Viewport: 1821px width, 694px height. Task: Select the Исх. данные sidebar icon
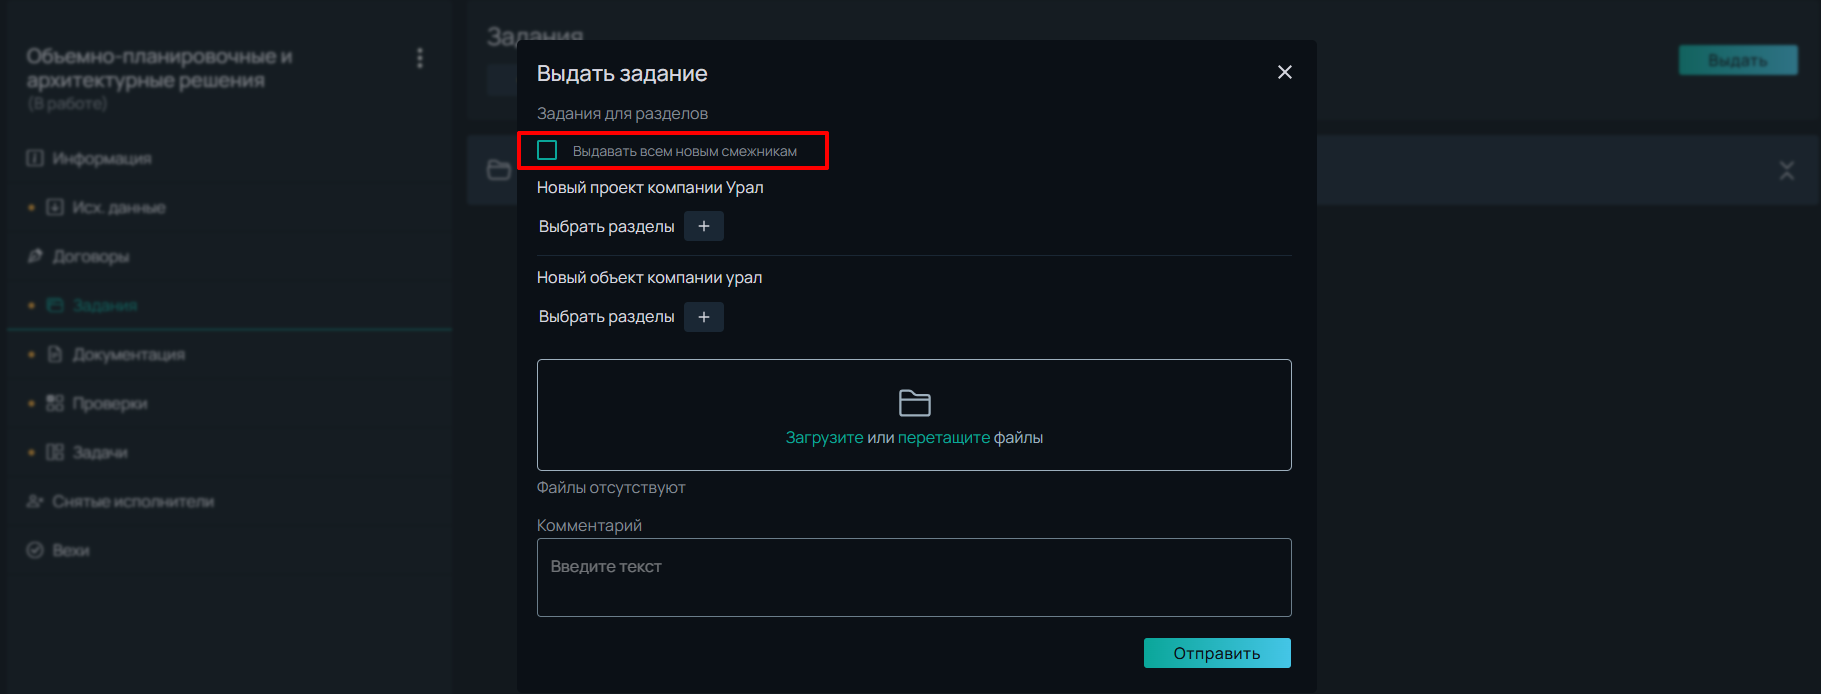click(x=55, y=207)
